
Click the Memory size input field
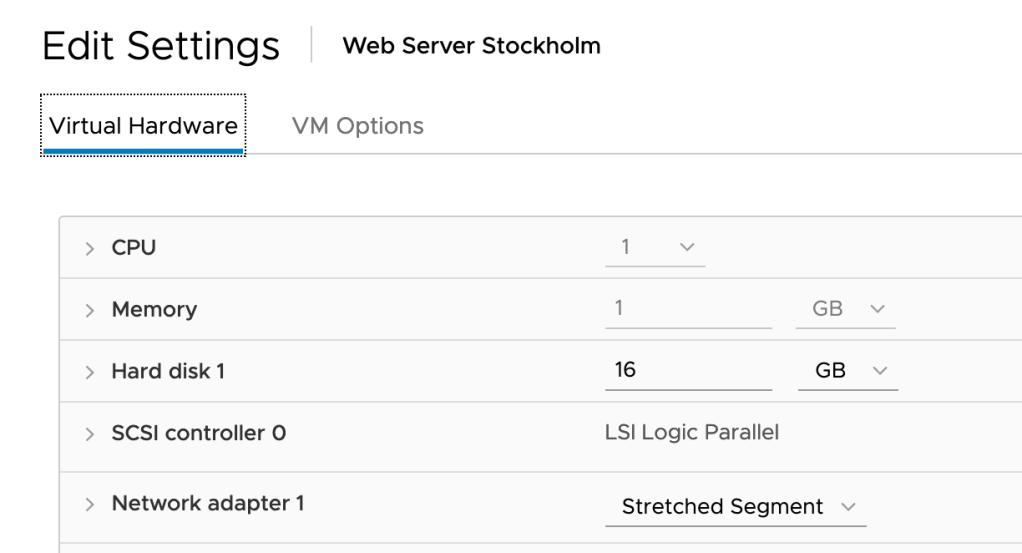(688, 309)
